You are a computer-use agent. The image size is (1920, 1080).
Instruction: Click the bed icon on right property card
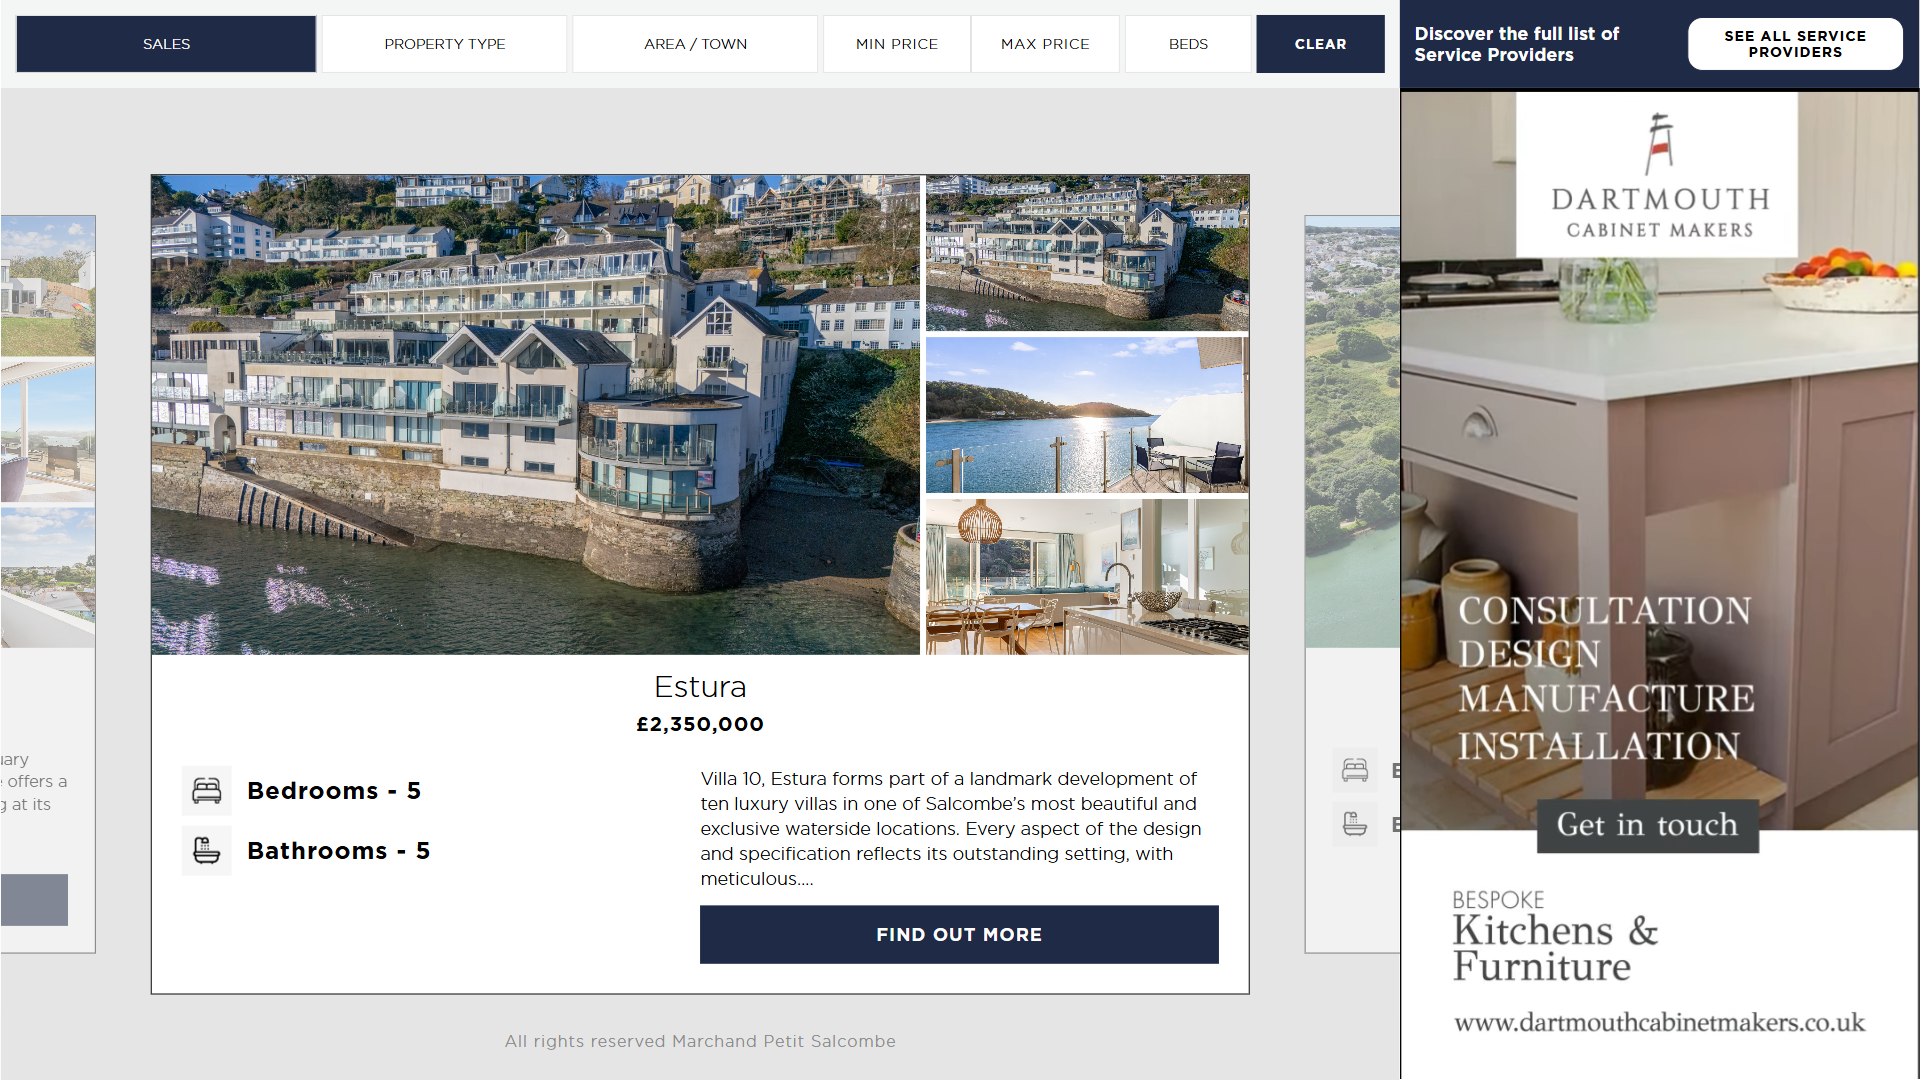click(1355, 770)
